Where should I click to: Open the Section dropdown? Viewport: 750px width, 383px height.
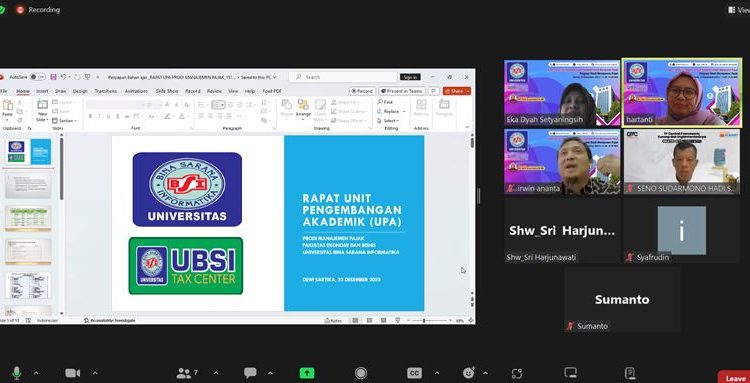pos(65,120)
